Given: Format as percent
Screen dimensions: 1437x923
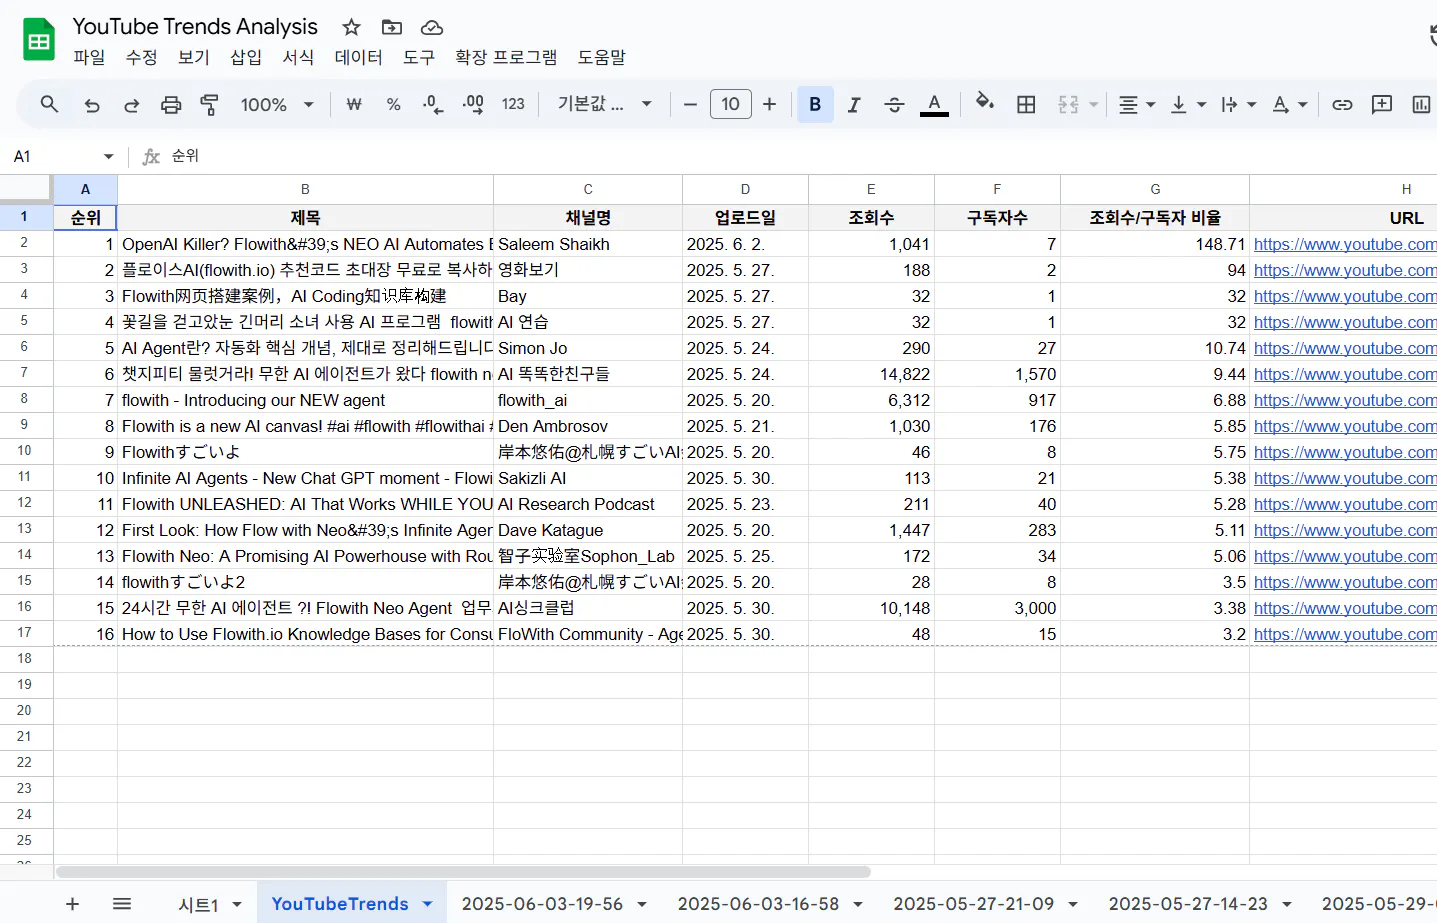Looking at the screenshot, I should 393,104.
